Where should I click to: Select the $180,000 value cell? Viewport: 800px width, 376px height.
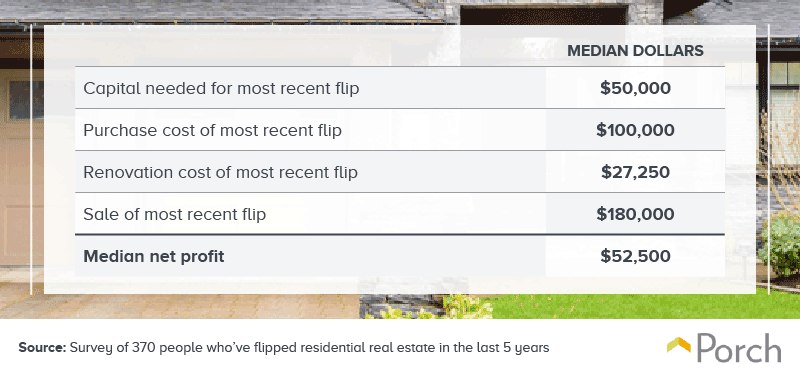pos(635,214)
